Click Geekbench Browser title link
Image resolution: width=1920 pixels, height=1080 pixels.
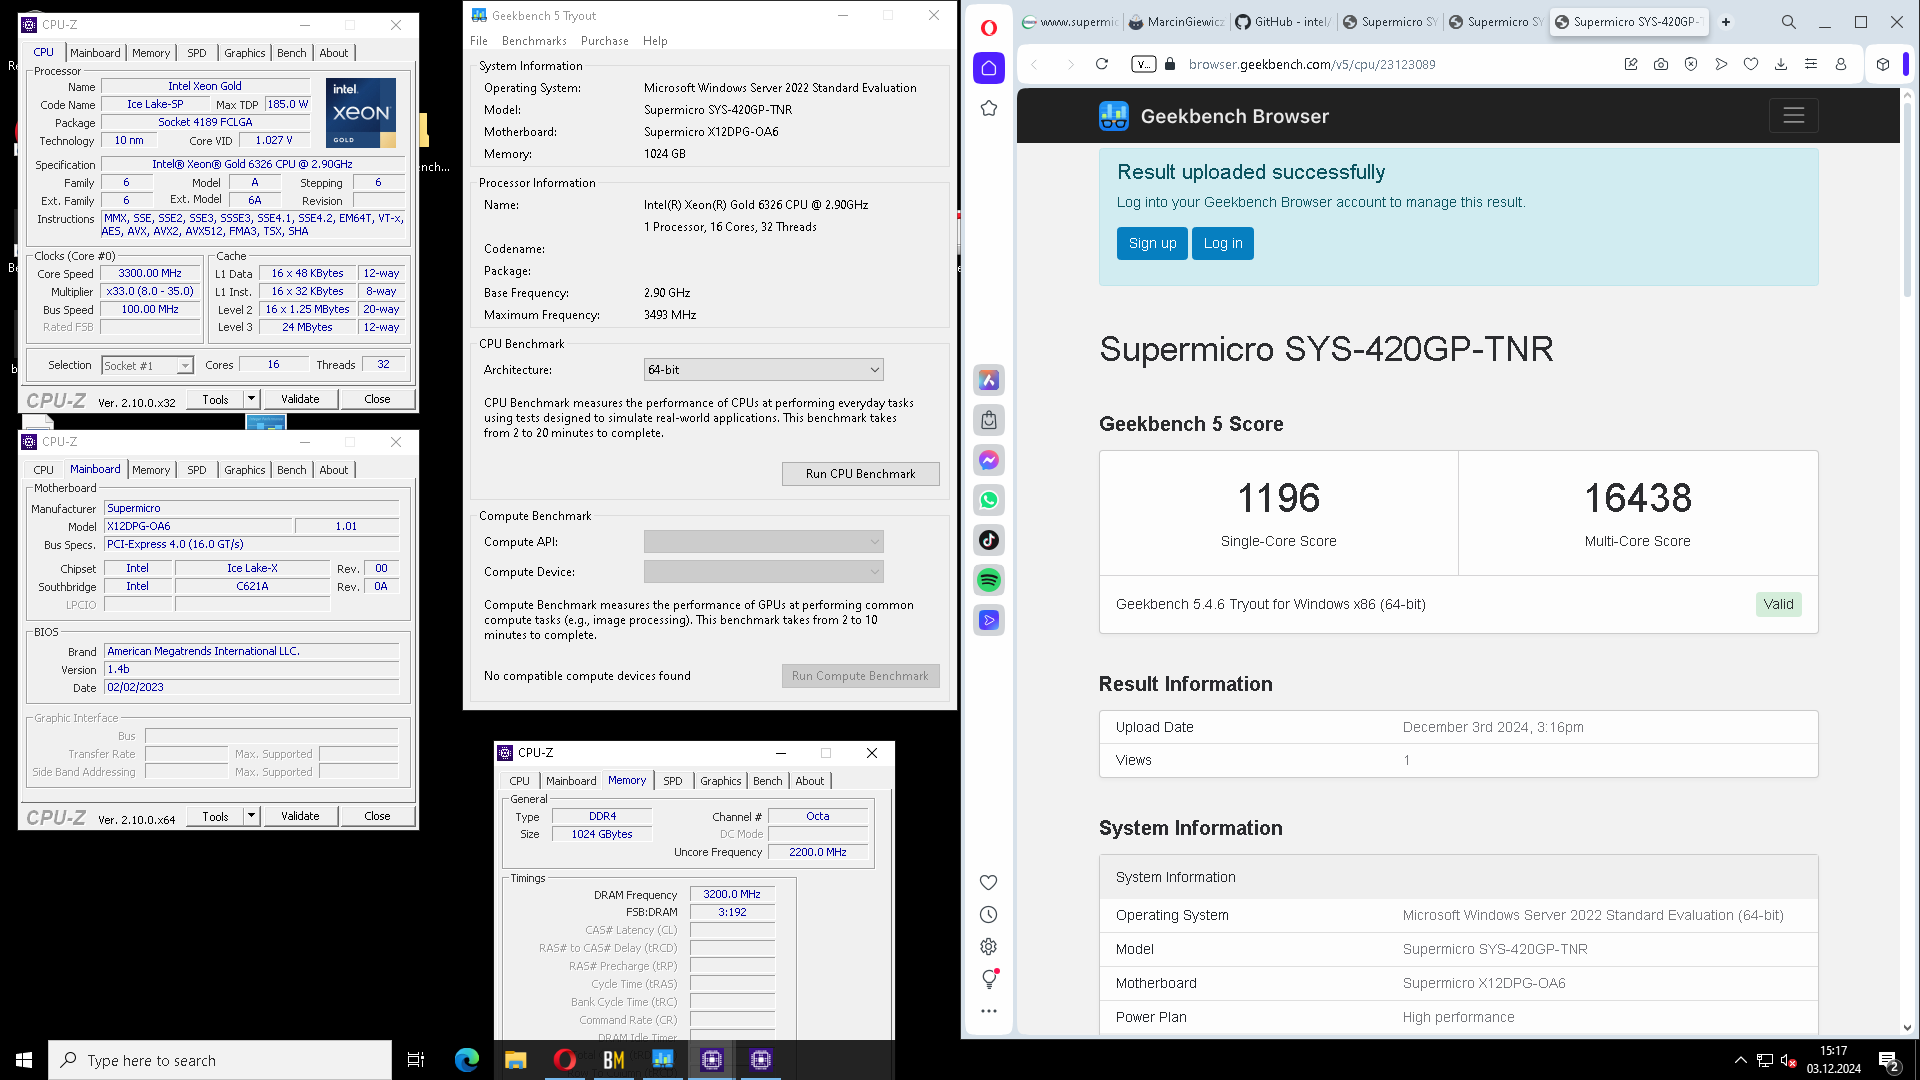pyautogui.click(x=1234, y=116)
